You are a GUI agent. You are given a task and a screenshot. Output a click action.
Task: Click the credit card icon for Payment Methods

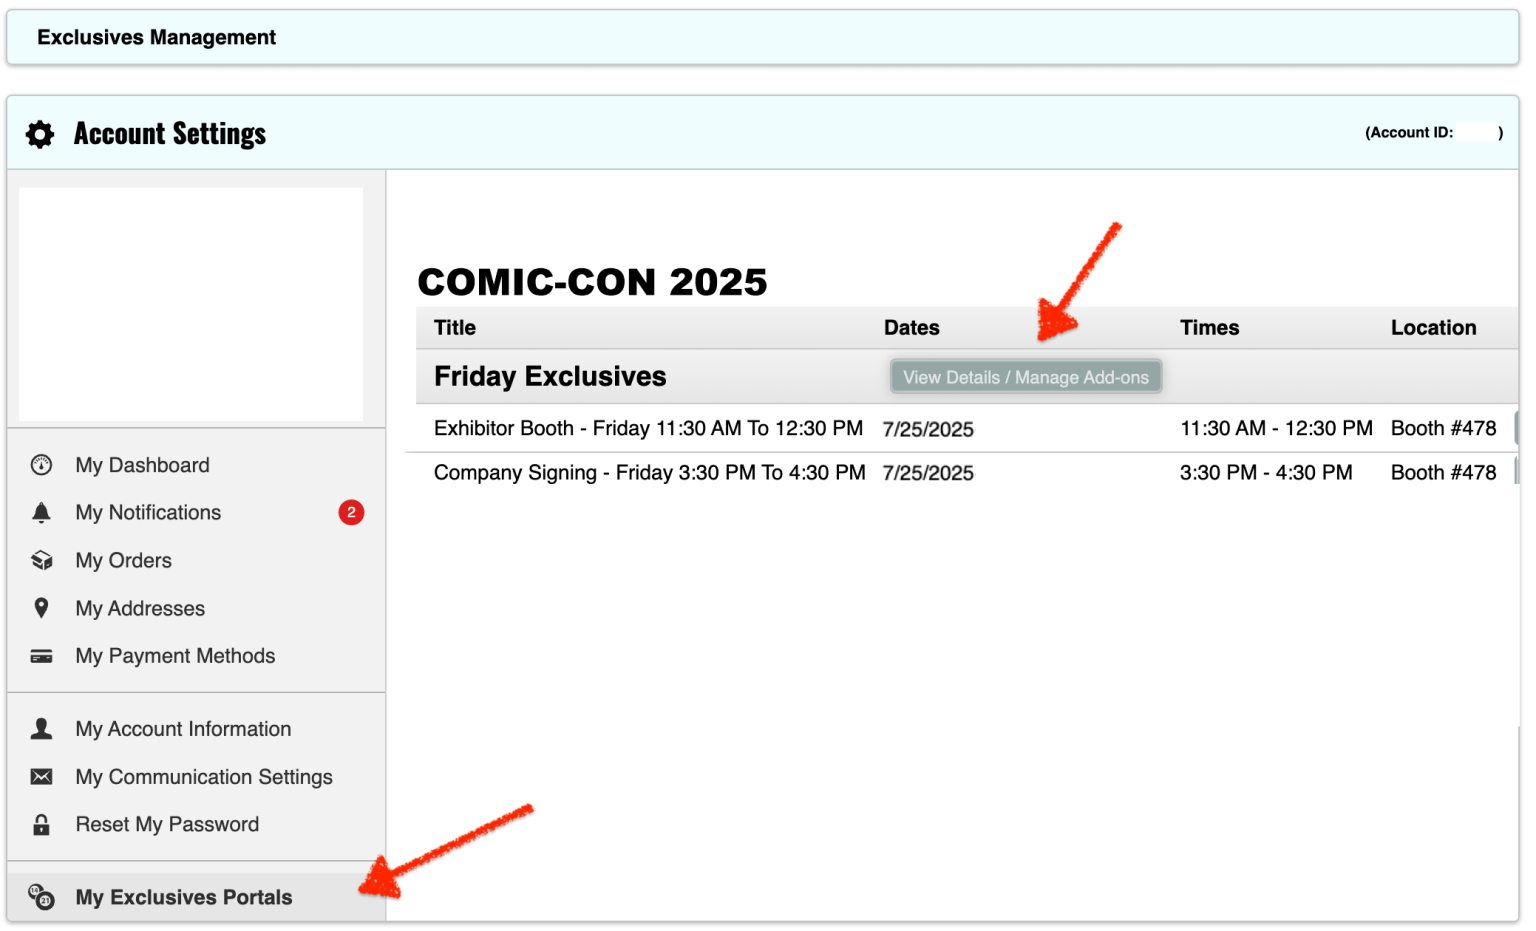[x=41, y=656]
